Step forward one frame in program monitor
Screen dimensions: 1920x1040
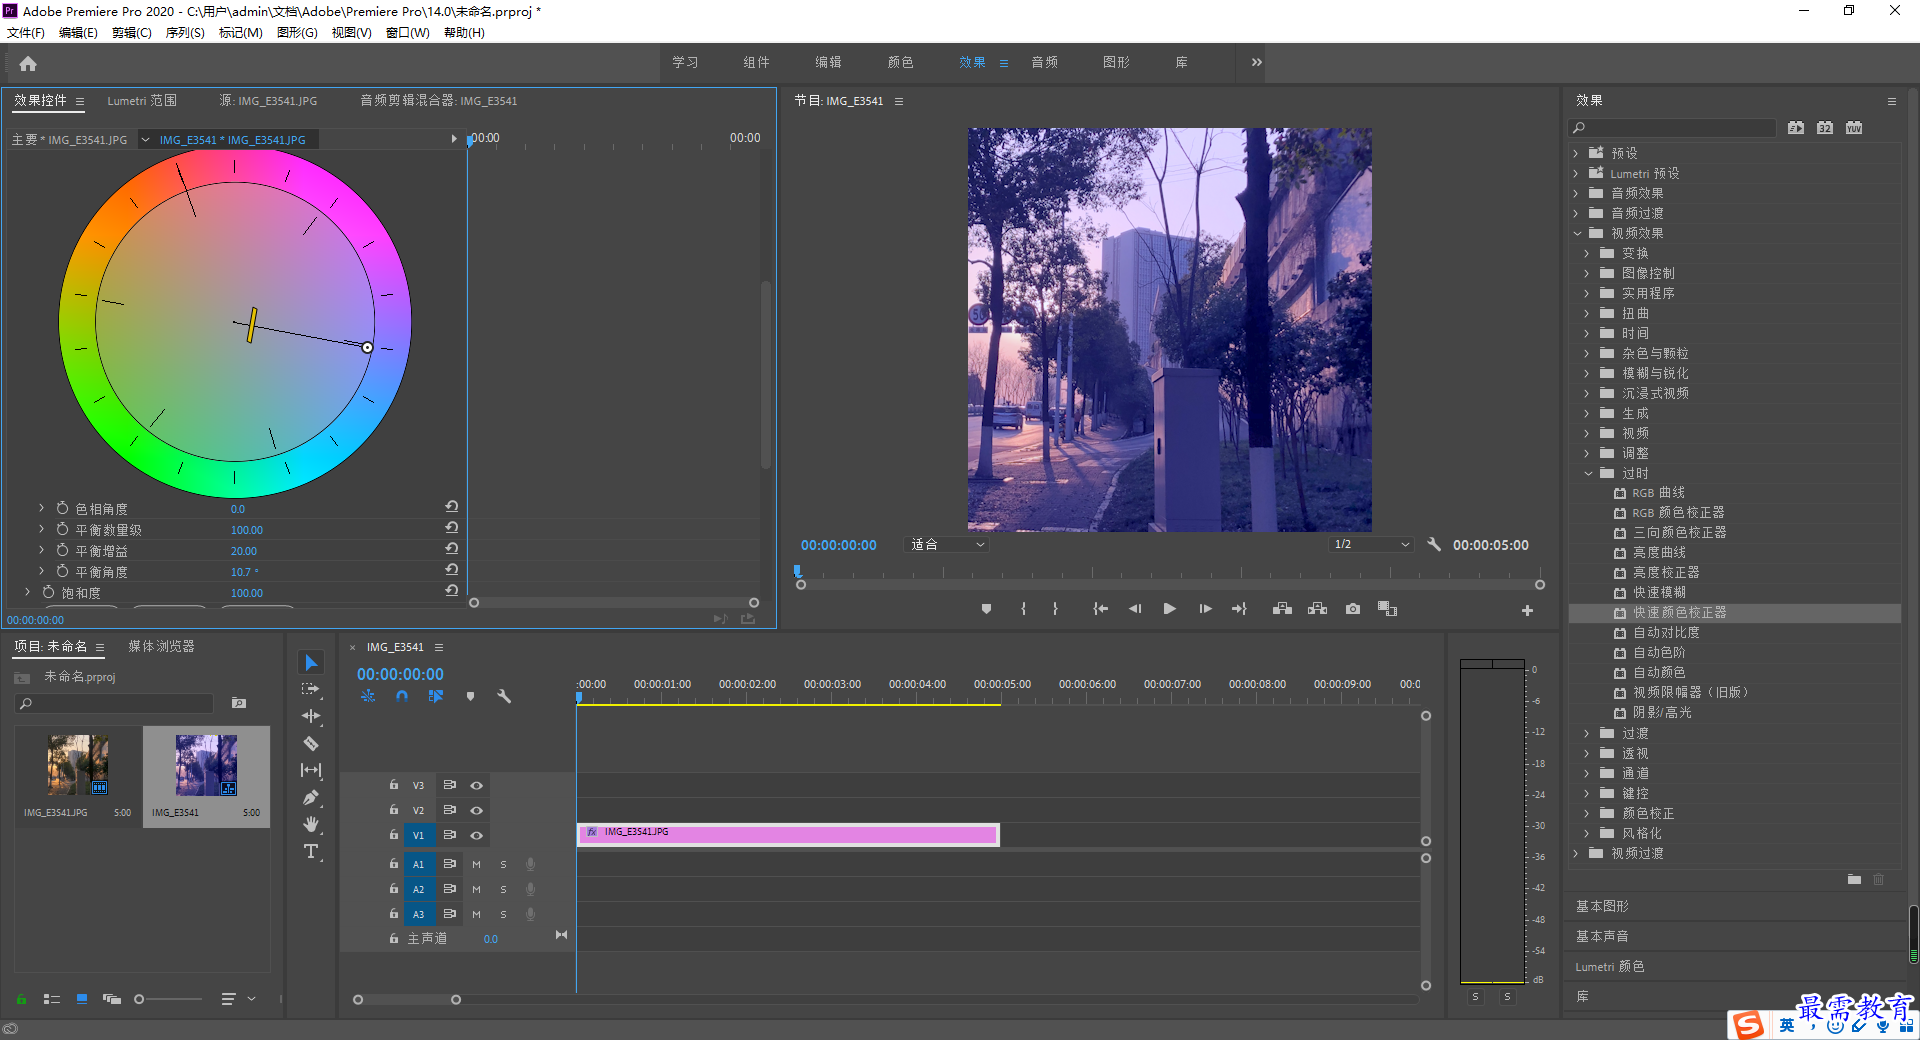pyautogui.click(x=1205, y=608)
